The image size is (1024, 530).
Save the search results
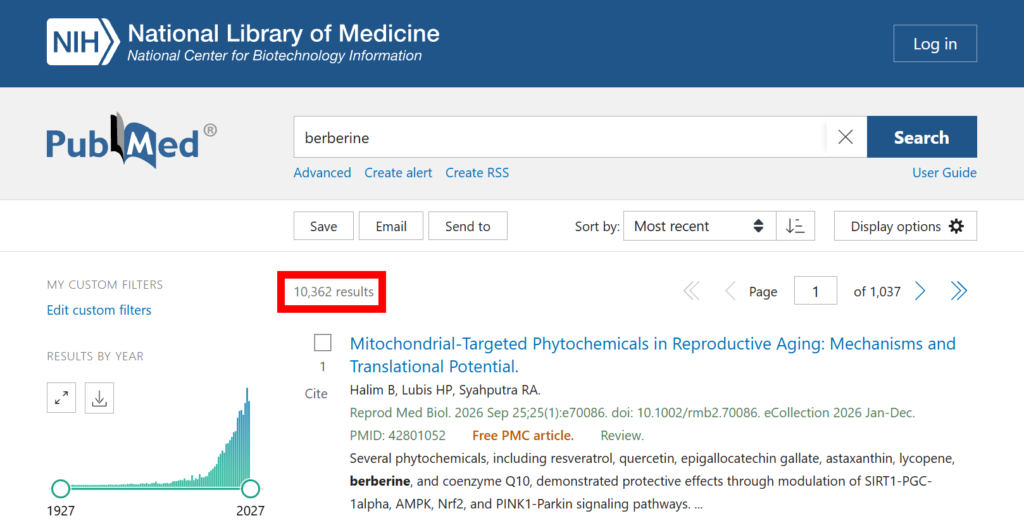click(x=323, y=226)
